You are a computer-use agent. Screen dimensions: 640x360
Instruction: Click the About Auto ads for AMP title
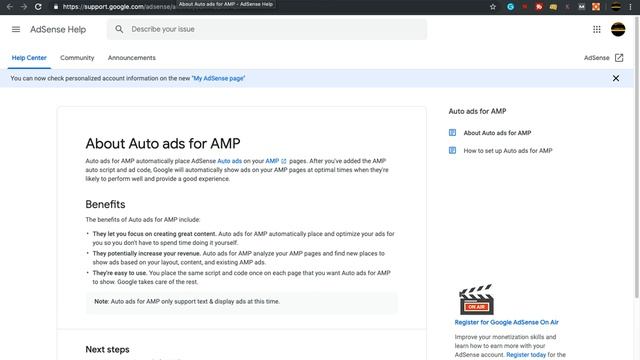(x=163, y=143)
